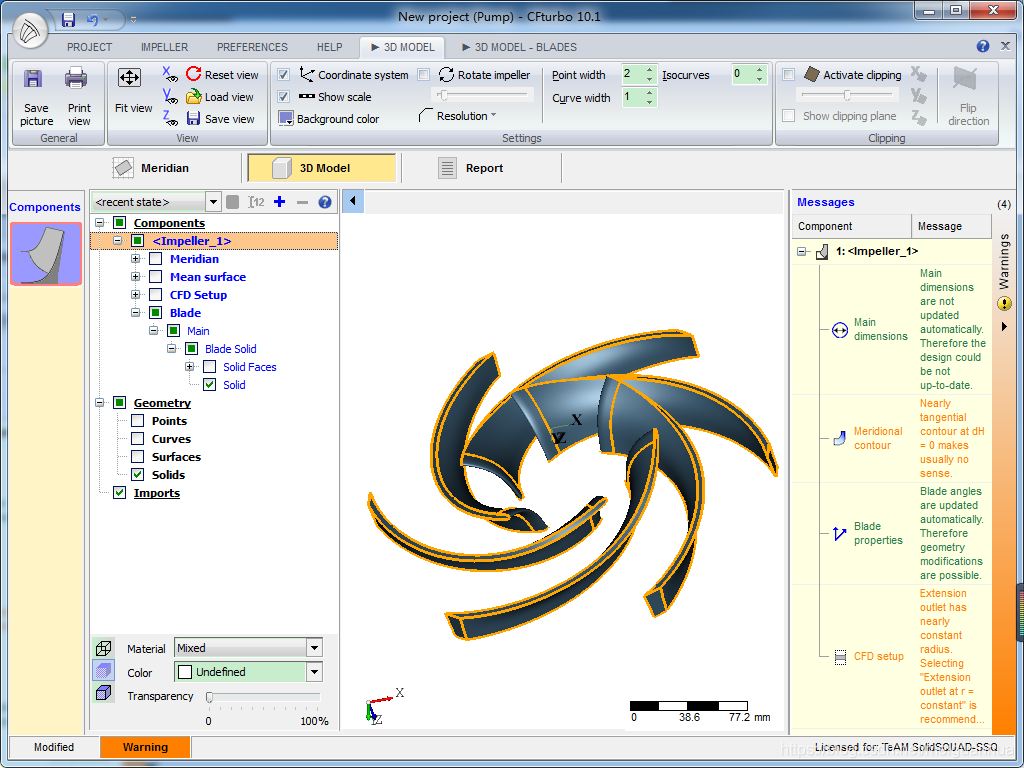
Task: Increase the Isocurves stepper value
Action: (759, 70)
